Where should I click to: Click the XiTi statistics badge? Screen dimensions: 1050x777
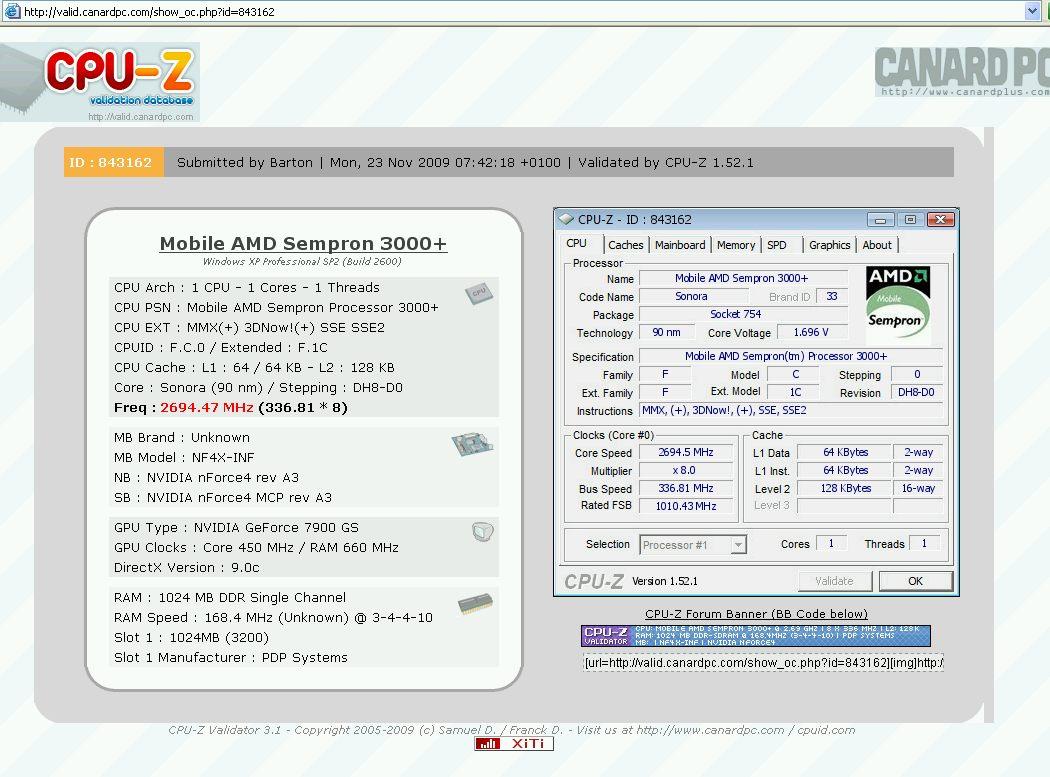point(514,744)
